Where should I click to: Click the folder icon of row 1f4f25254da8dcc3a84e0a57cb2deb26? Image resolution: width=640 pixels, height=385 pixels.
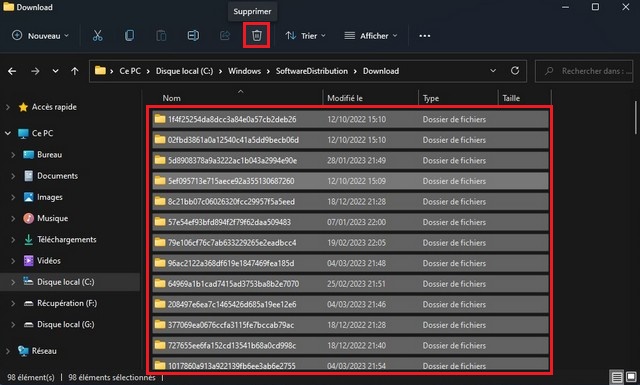coord(160,119)
